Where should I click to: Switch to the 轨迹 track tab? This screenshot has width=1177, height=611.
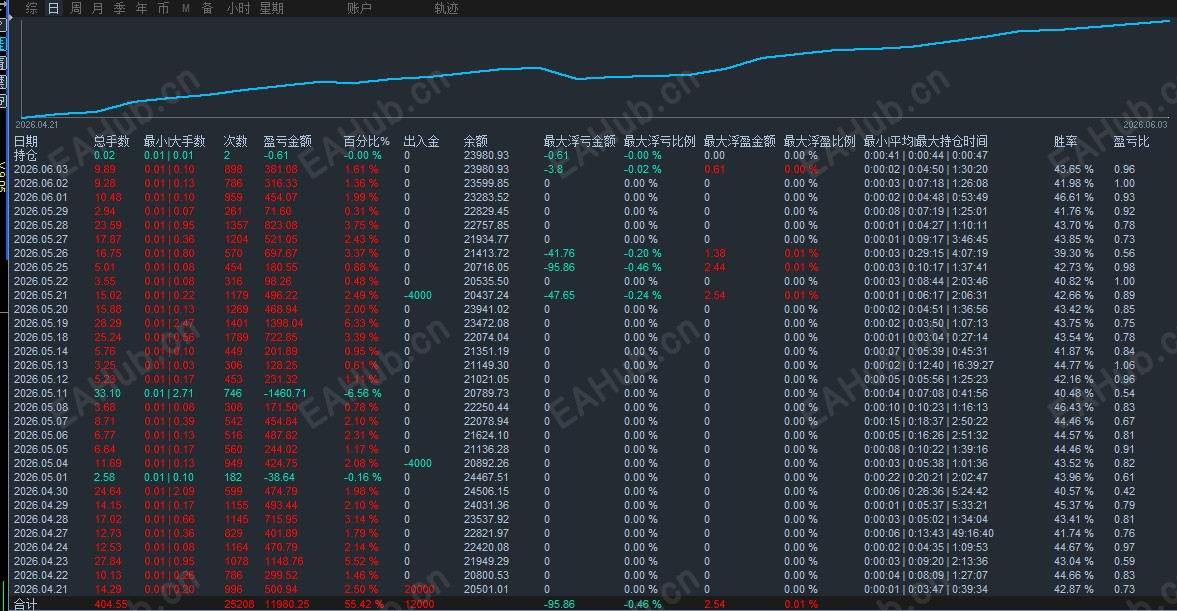click(x=446, y=8)
